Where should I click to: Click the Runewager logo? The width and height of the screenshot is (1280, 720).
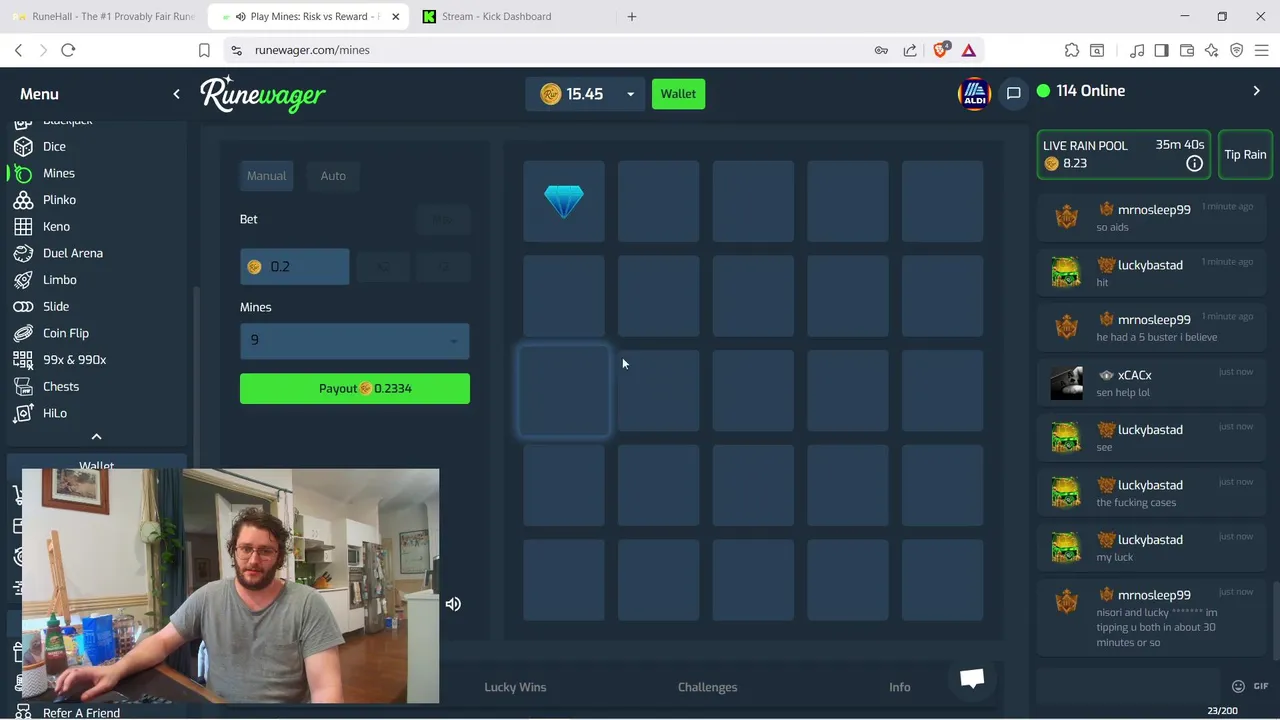point(263,94)
